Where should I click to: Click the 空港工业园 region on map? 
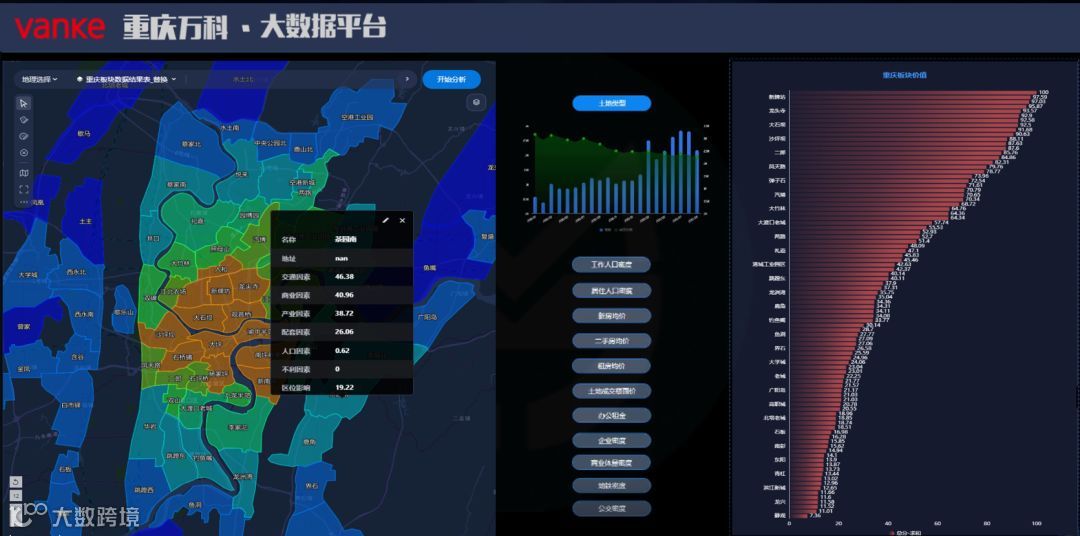(x=357, y=117)
